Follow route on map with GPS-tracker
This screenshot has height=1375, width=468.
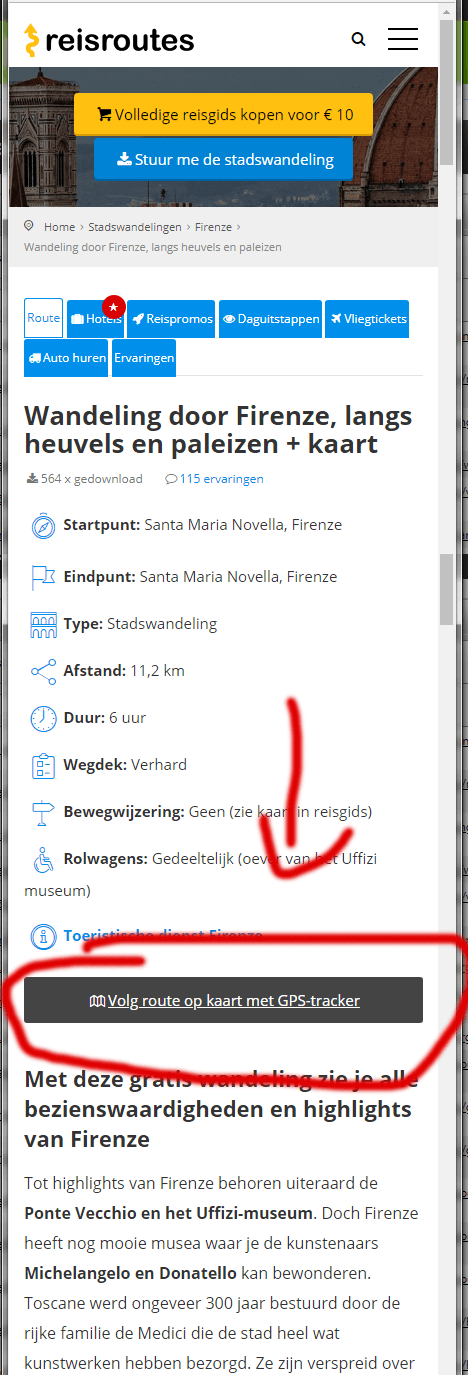223,1000
